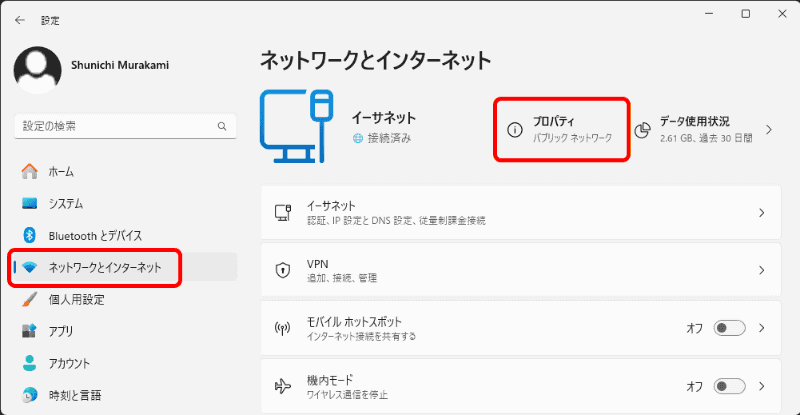This screenshot has width=800, height=415.
Task: Expand the 機内モード chevron
Action: click(762, 386)
